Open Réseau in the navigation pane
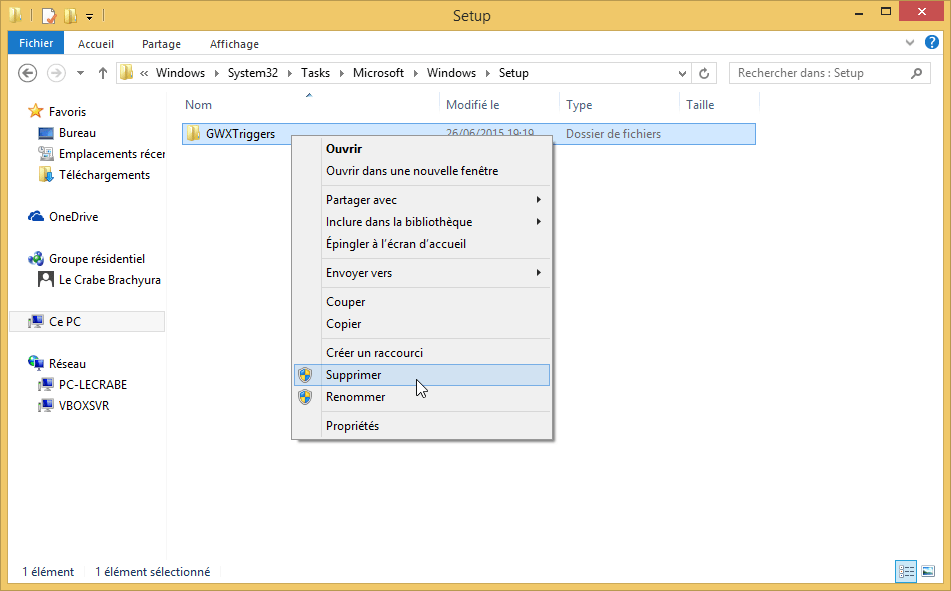 click(67, 363)
